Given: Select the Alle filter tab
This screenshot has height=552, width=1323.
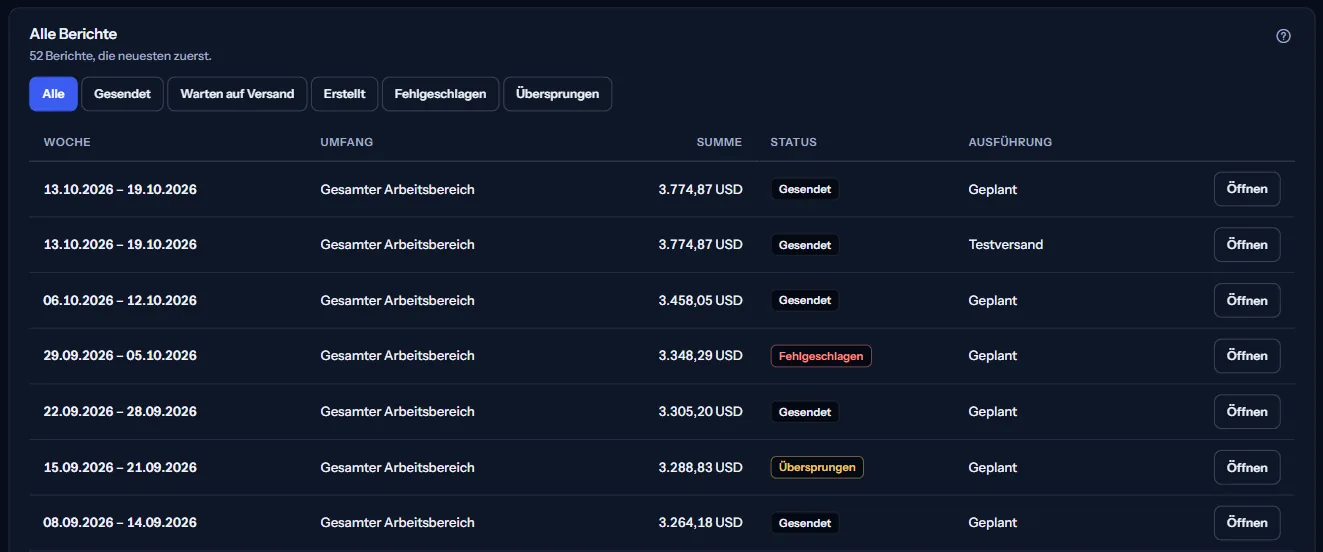Looking at the screenshot, I should click(x=53, y=94).
